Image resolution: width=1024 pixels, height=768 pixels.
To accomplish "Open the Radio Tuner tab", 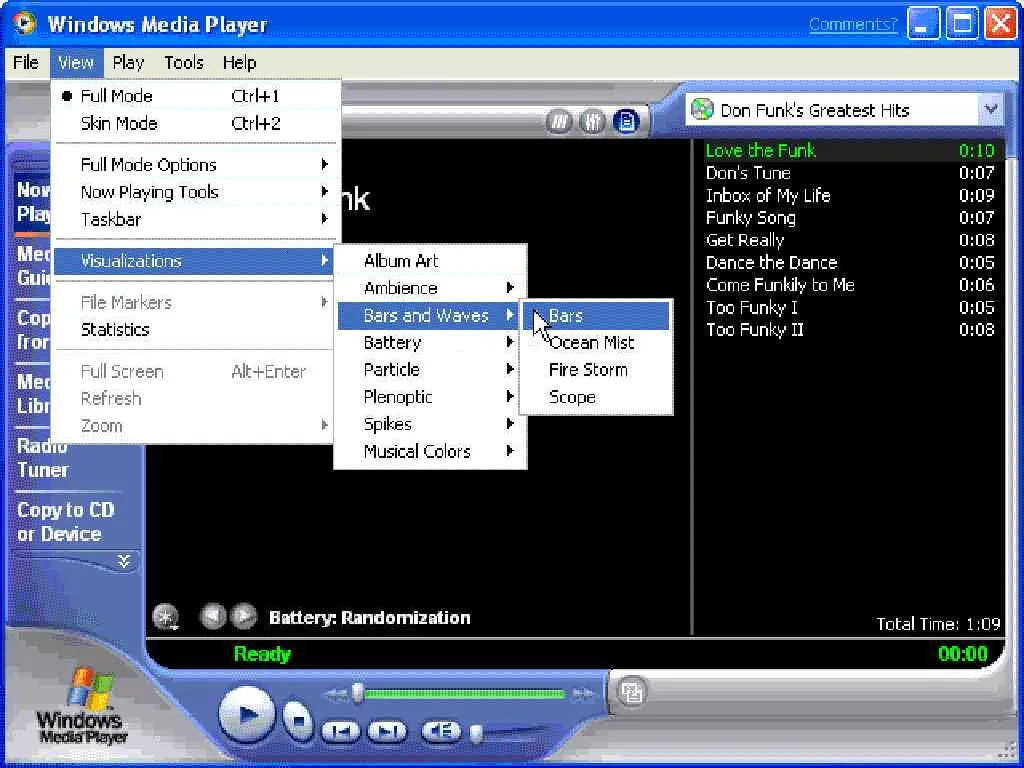I will tap(42, 458).
